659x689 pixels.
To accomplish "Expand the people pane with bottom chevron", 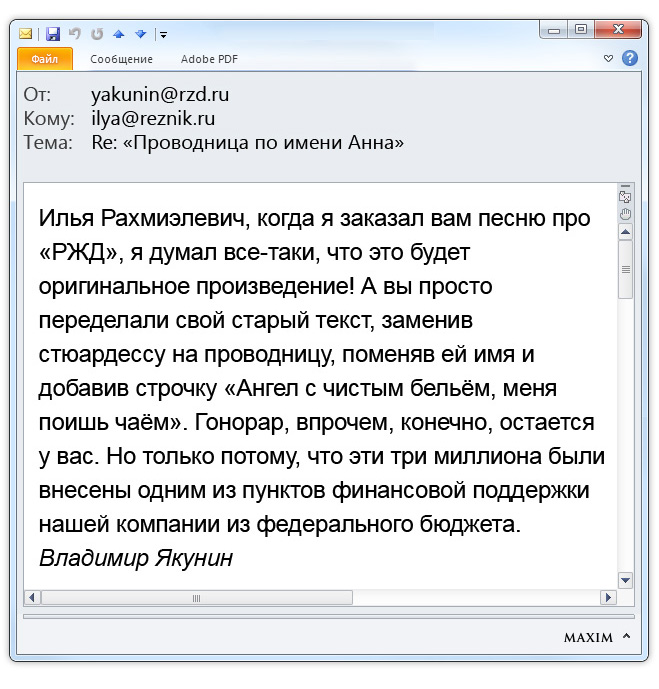I will (x=626, y=635).
